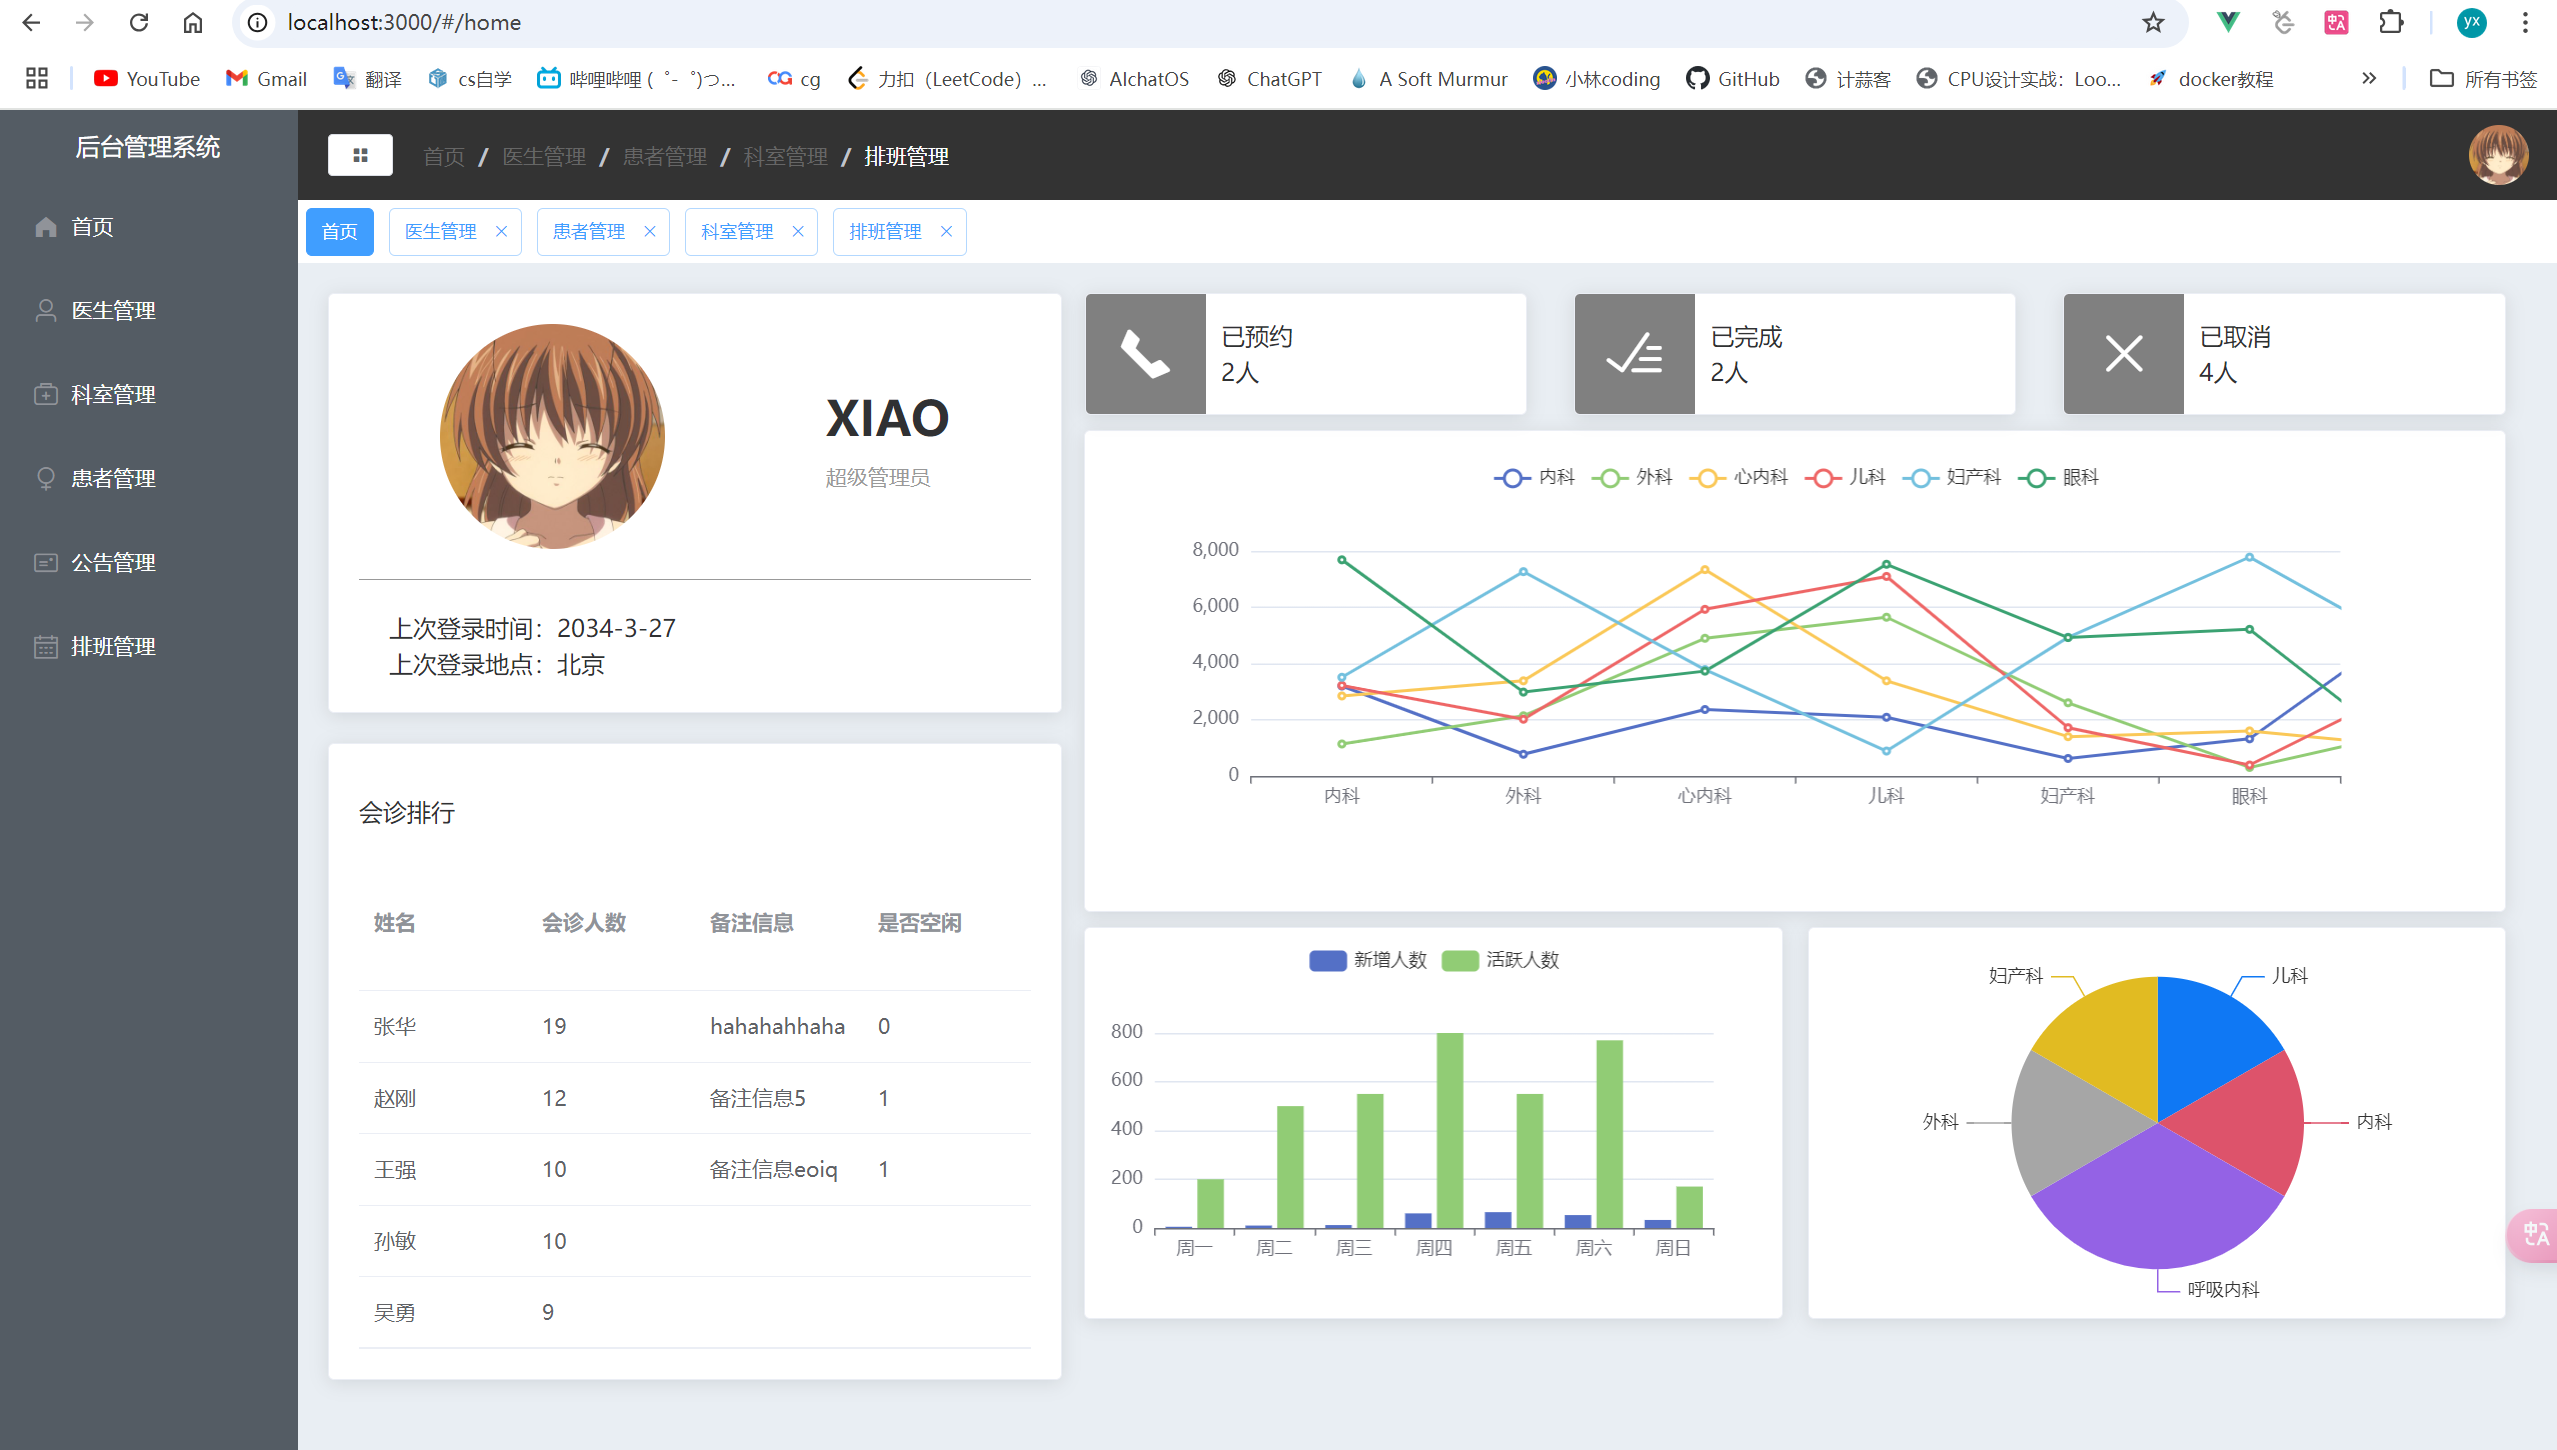Image resolution: width=2557 pixels, height=1450 pixels.
Task: Switch to the 首页 tag tab
Action: click(339, 232)
